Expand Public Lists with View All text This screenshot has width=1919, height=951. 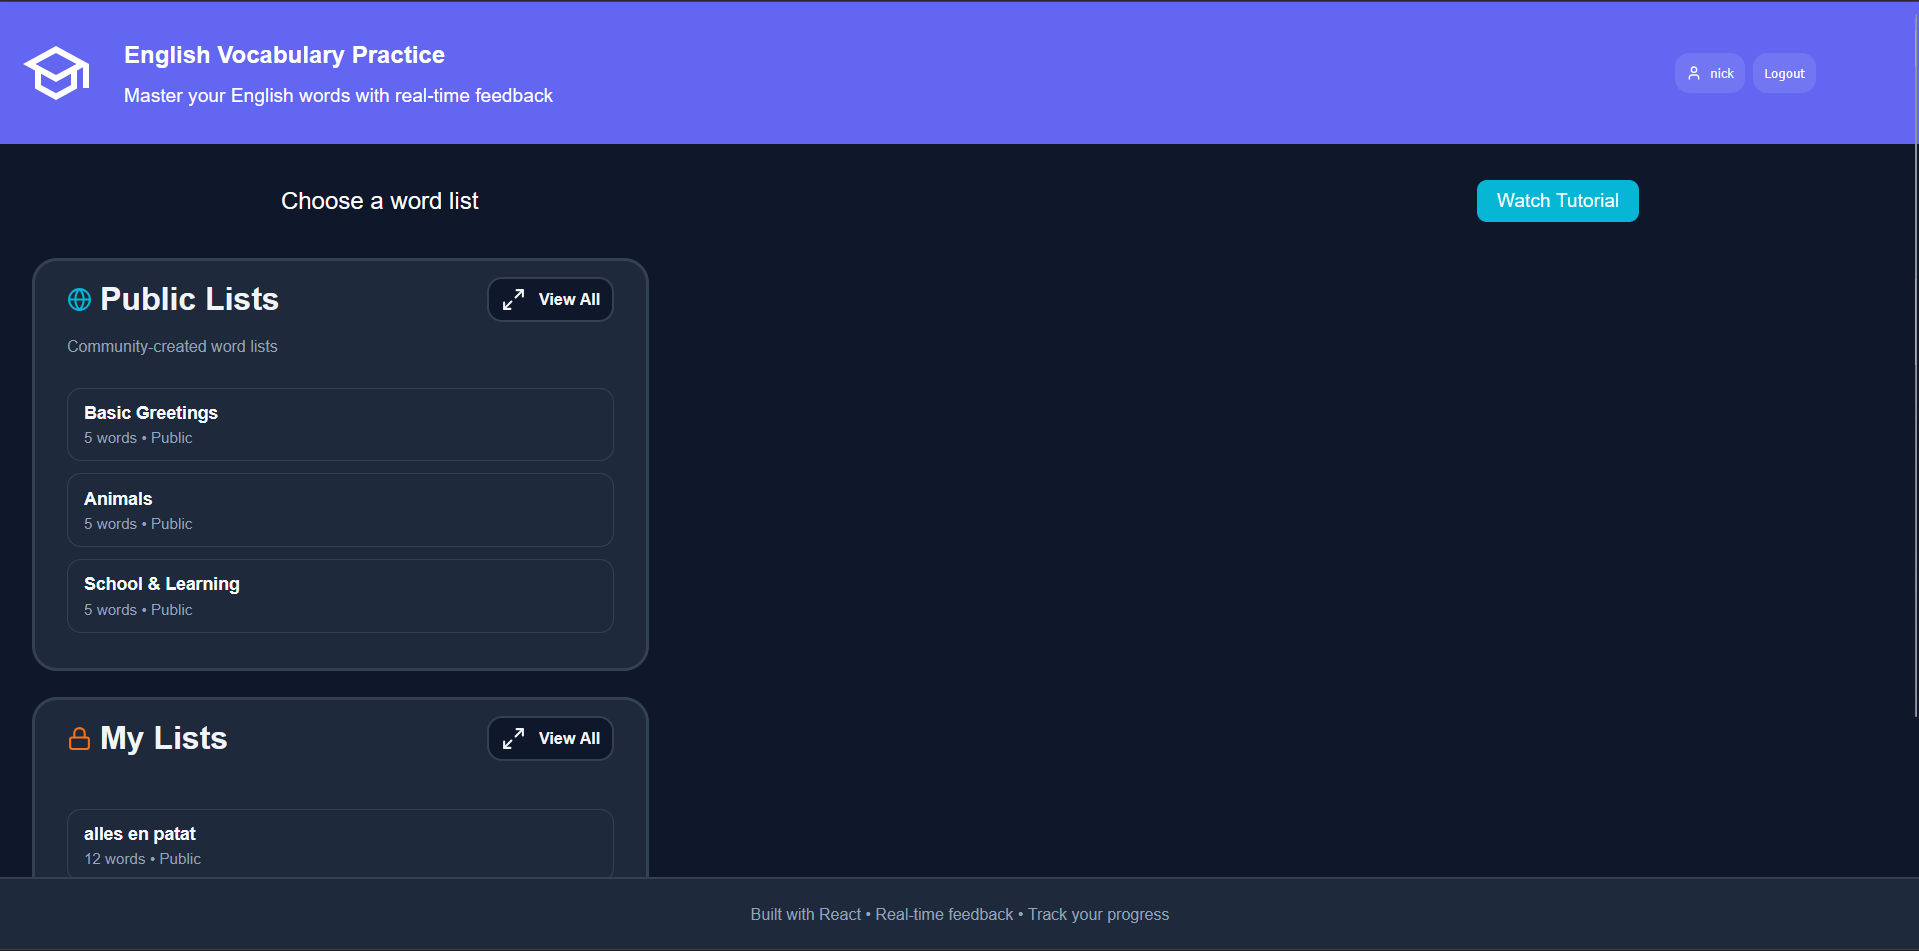(569, 299)
